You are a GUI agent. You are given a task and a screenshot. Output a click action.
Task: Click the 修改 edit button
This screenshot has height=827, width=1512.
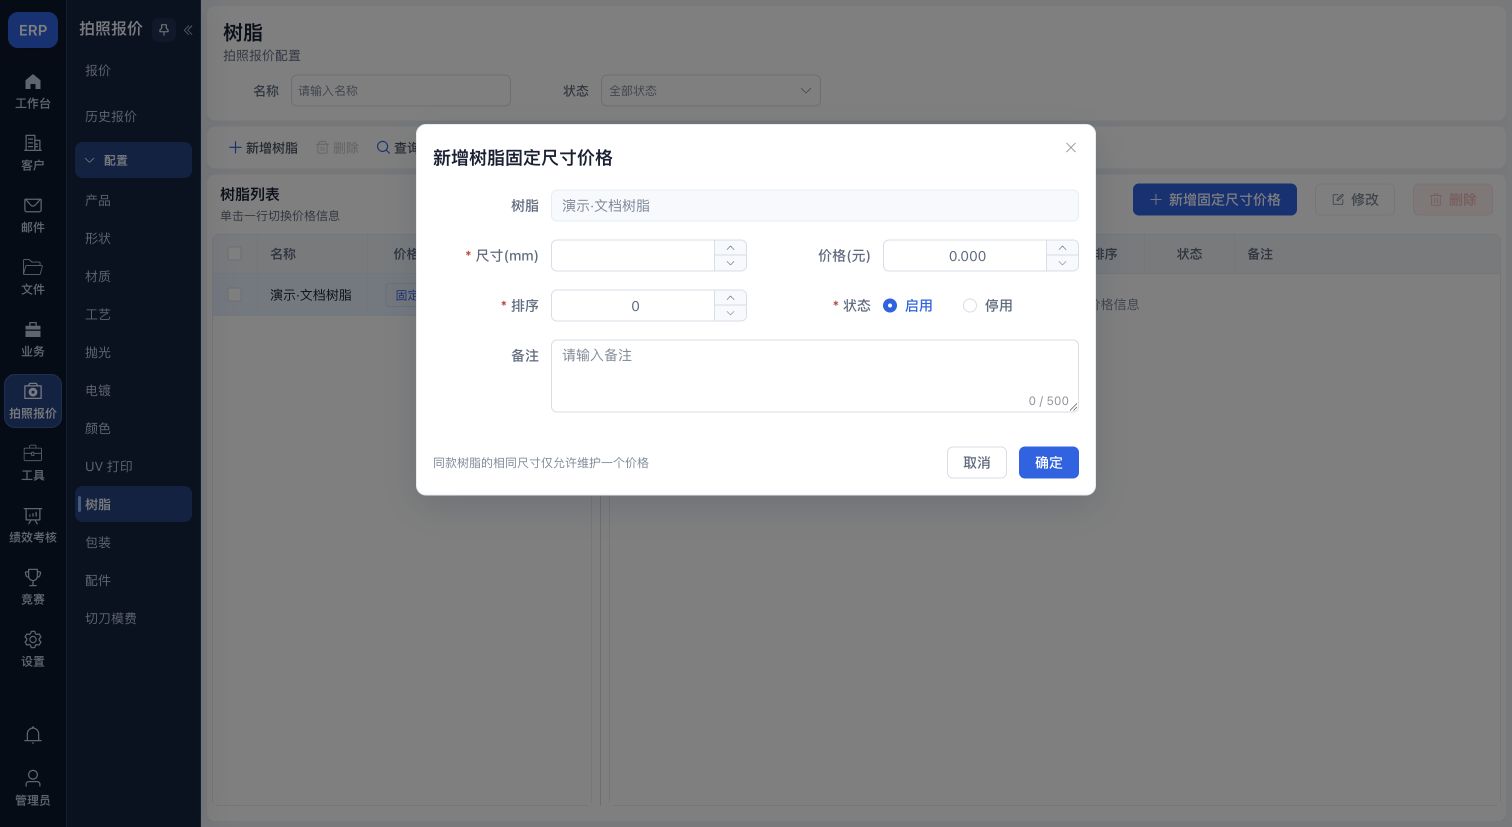[x=1355, y=200]
